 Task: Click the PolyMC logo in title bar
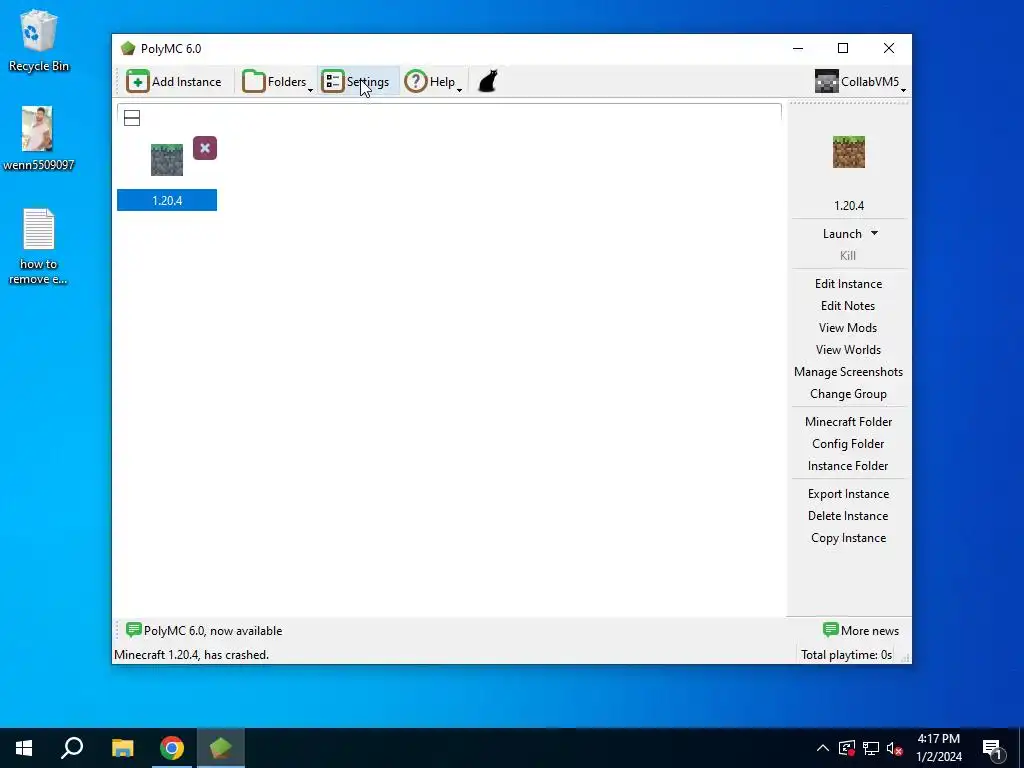128,48
